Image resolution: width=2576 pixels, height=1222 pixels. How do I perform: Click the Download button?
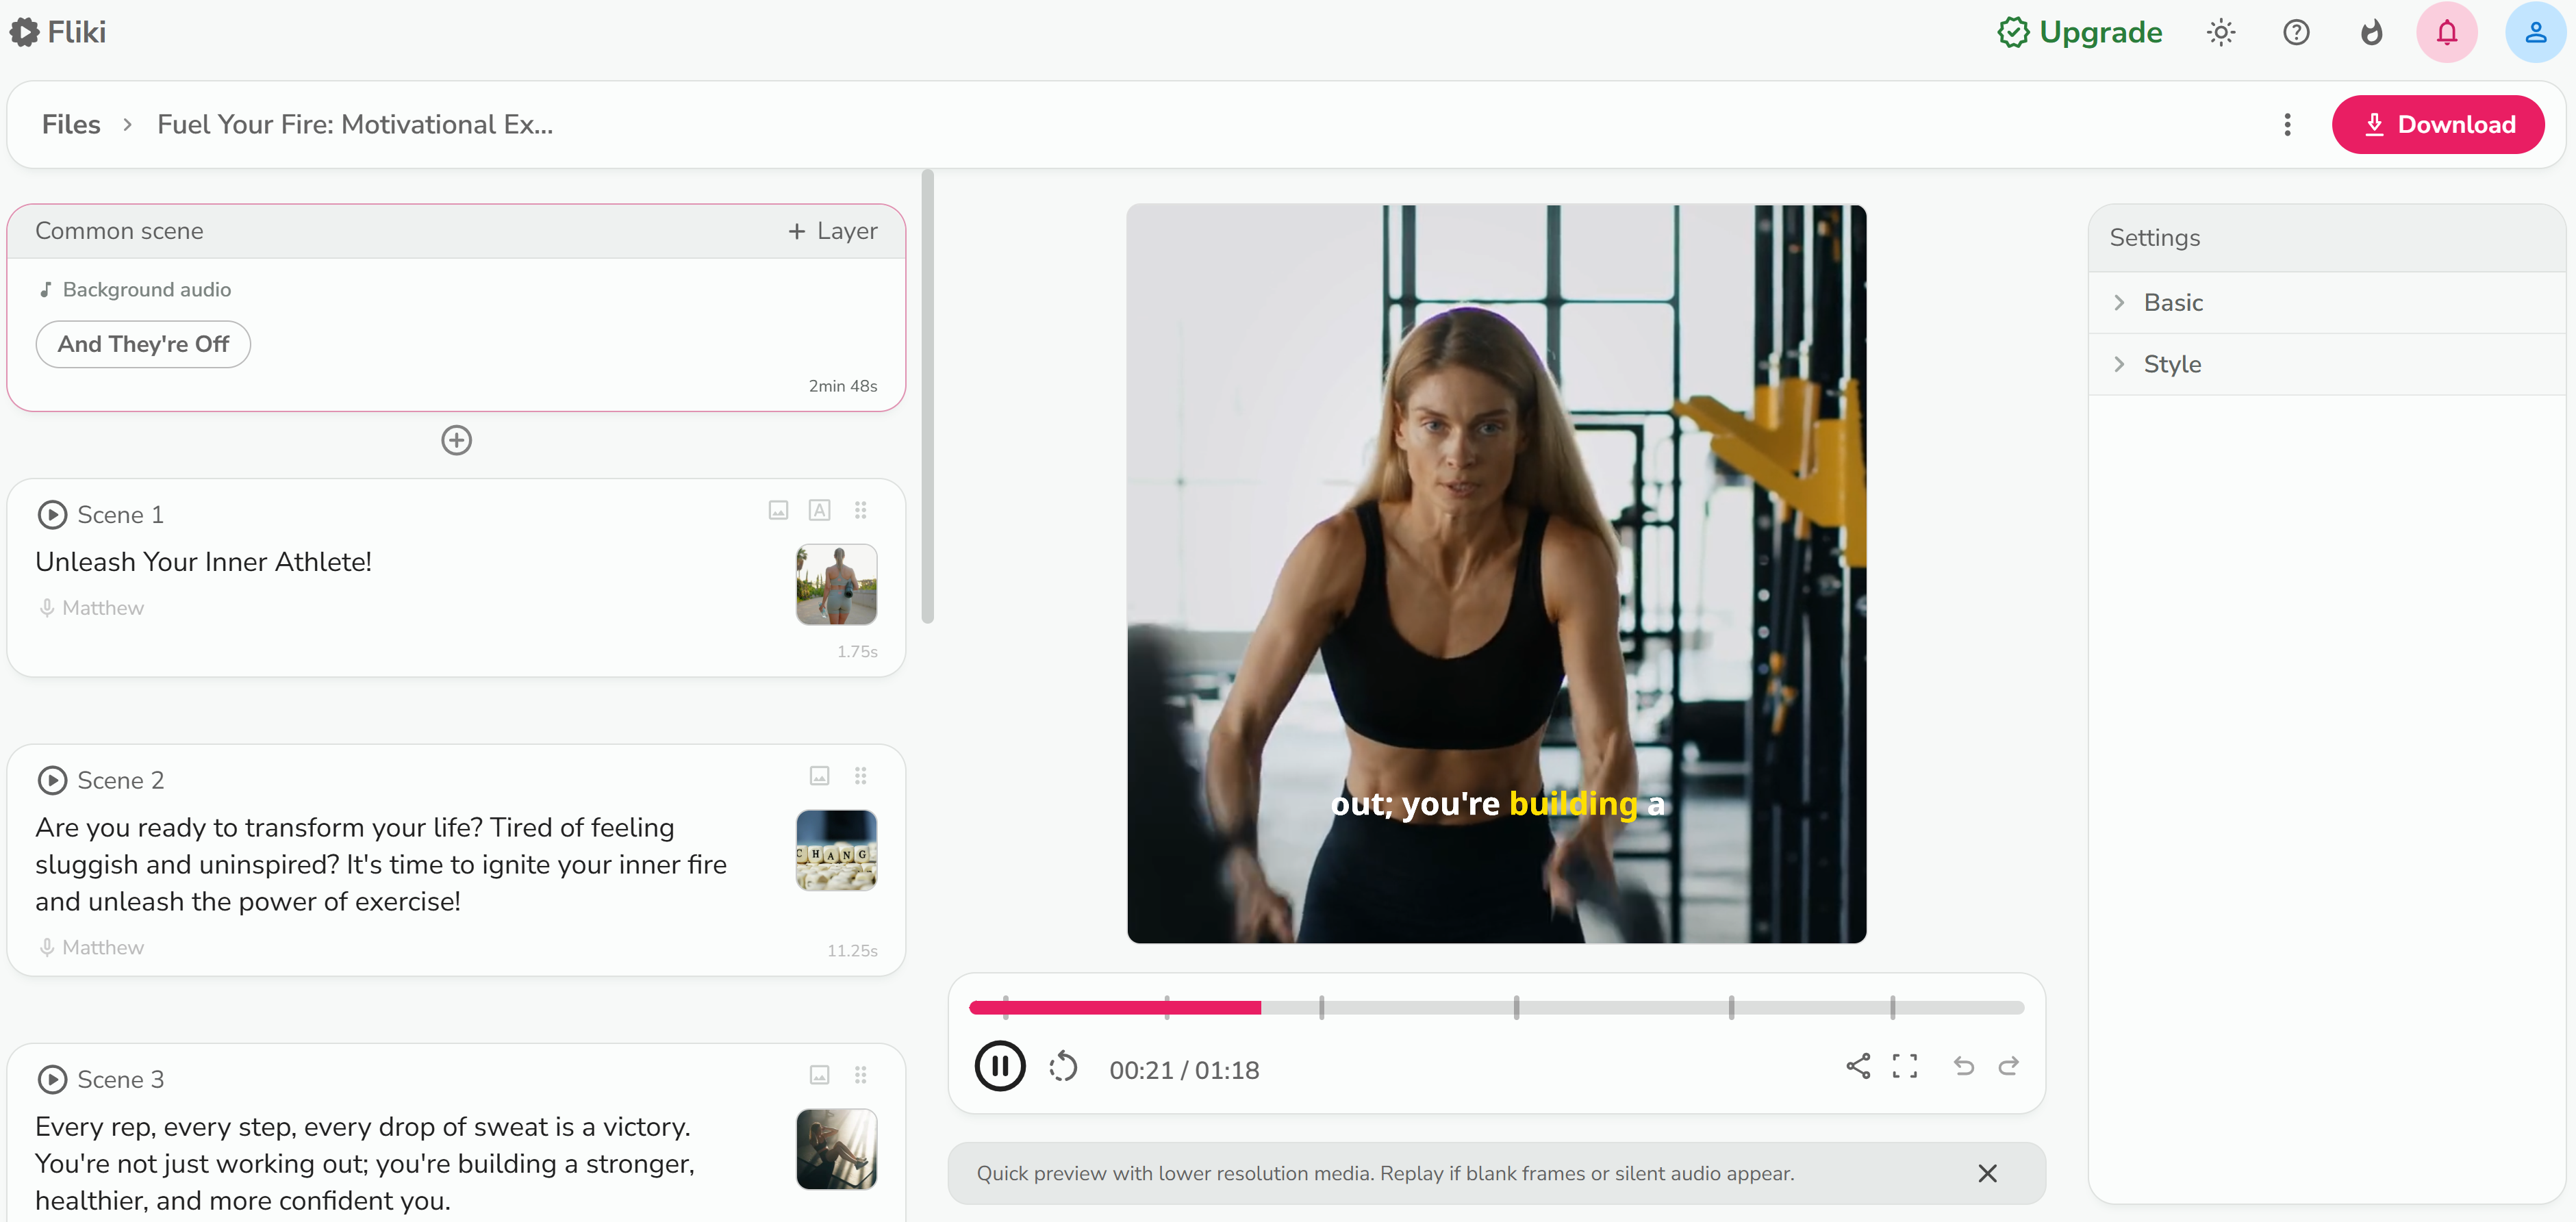2438,124
